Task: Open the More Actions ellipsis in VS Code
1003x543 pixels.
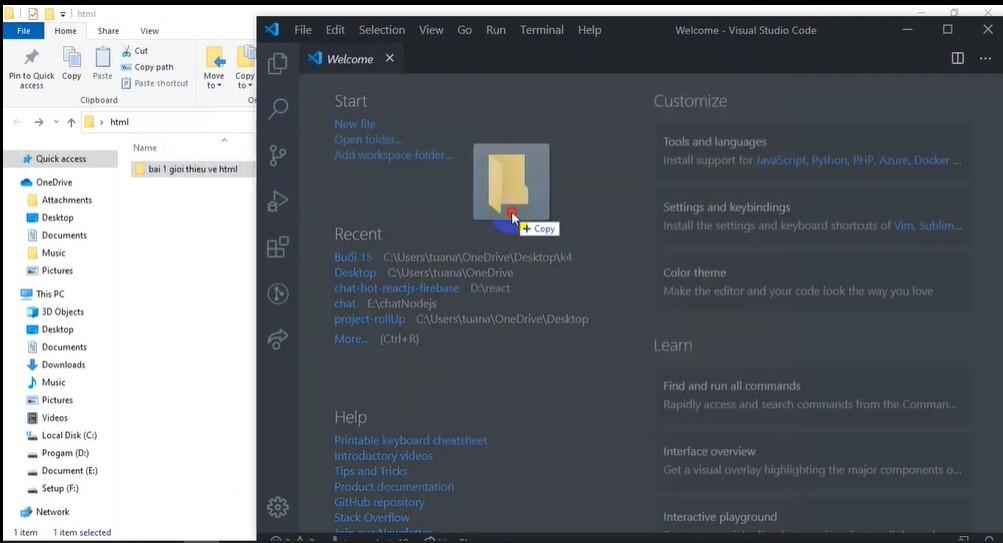Action: tap(985, 58)
